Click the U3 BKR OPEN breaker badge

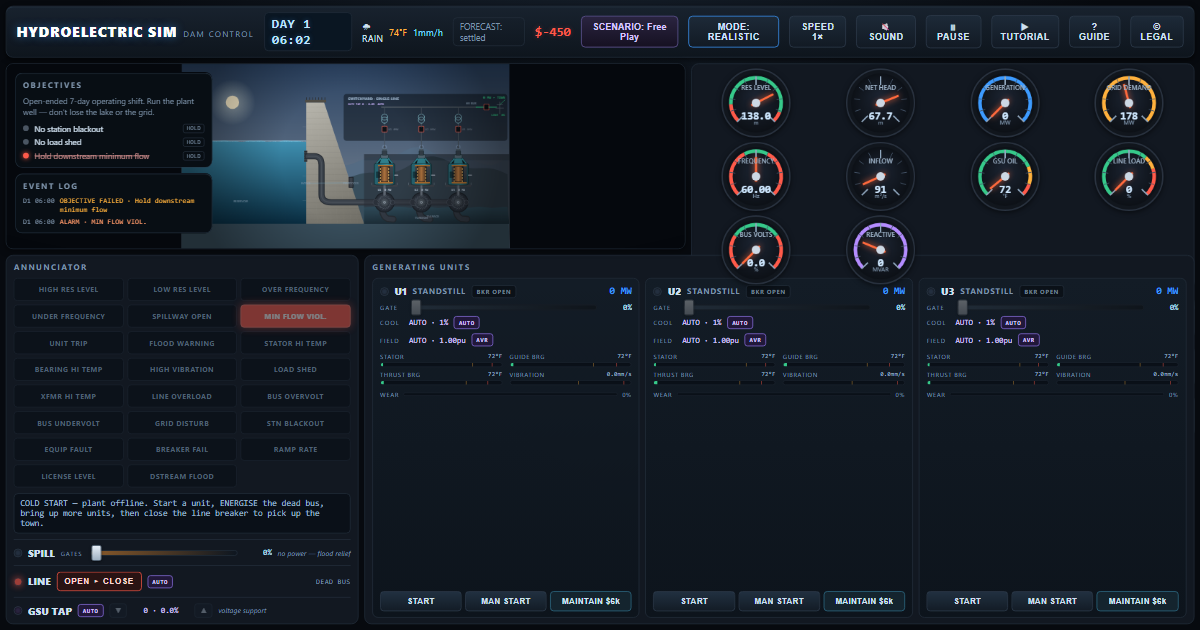tap(1040, 292)
